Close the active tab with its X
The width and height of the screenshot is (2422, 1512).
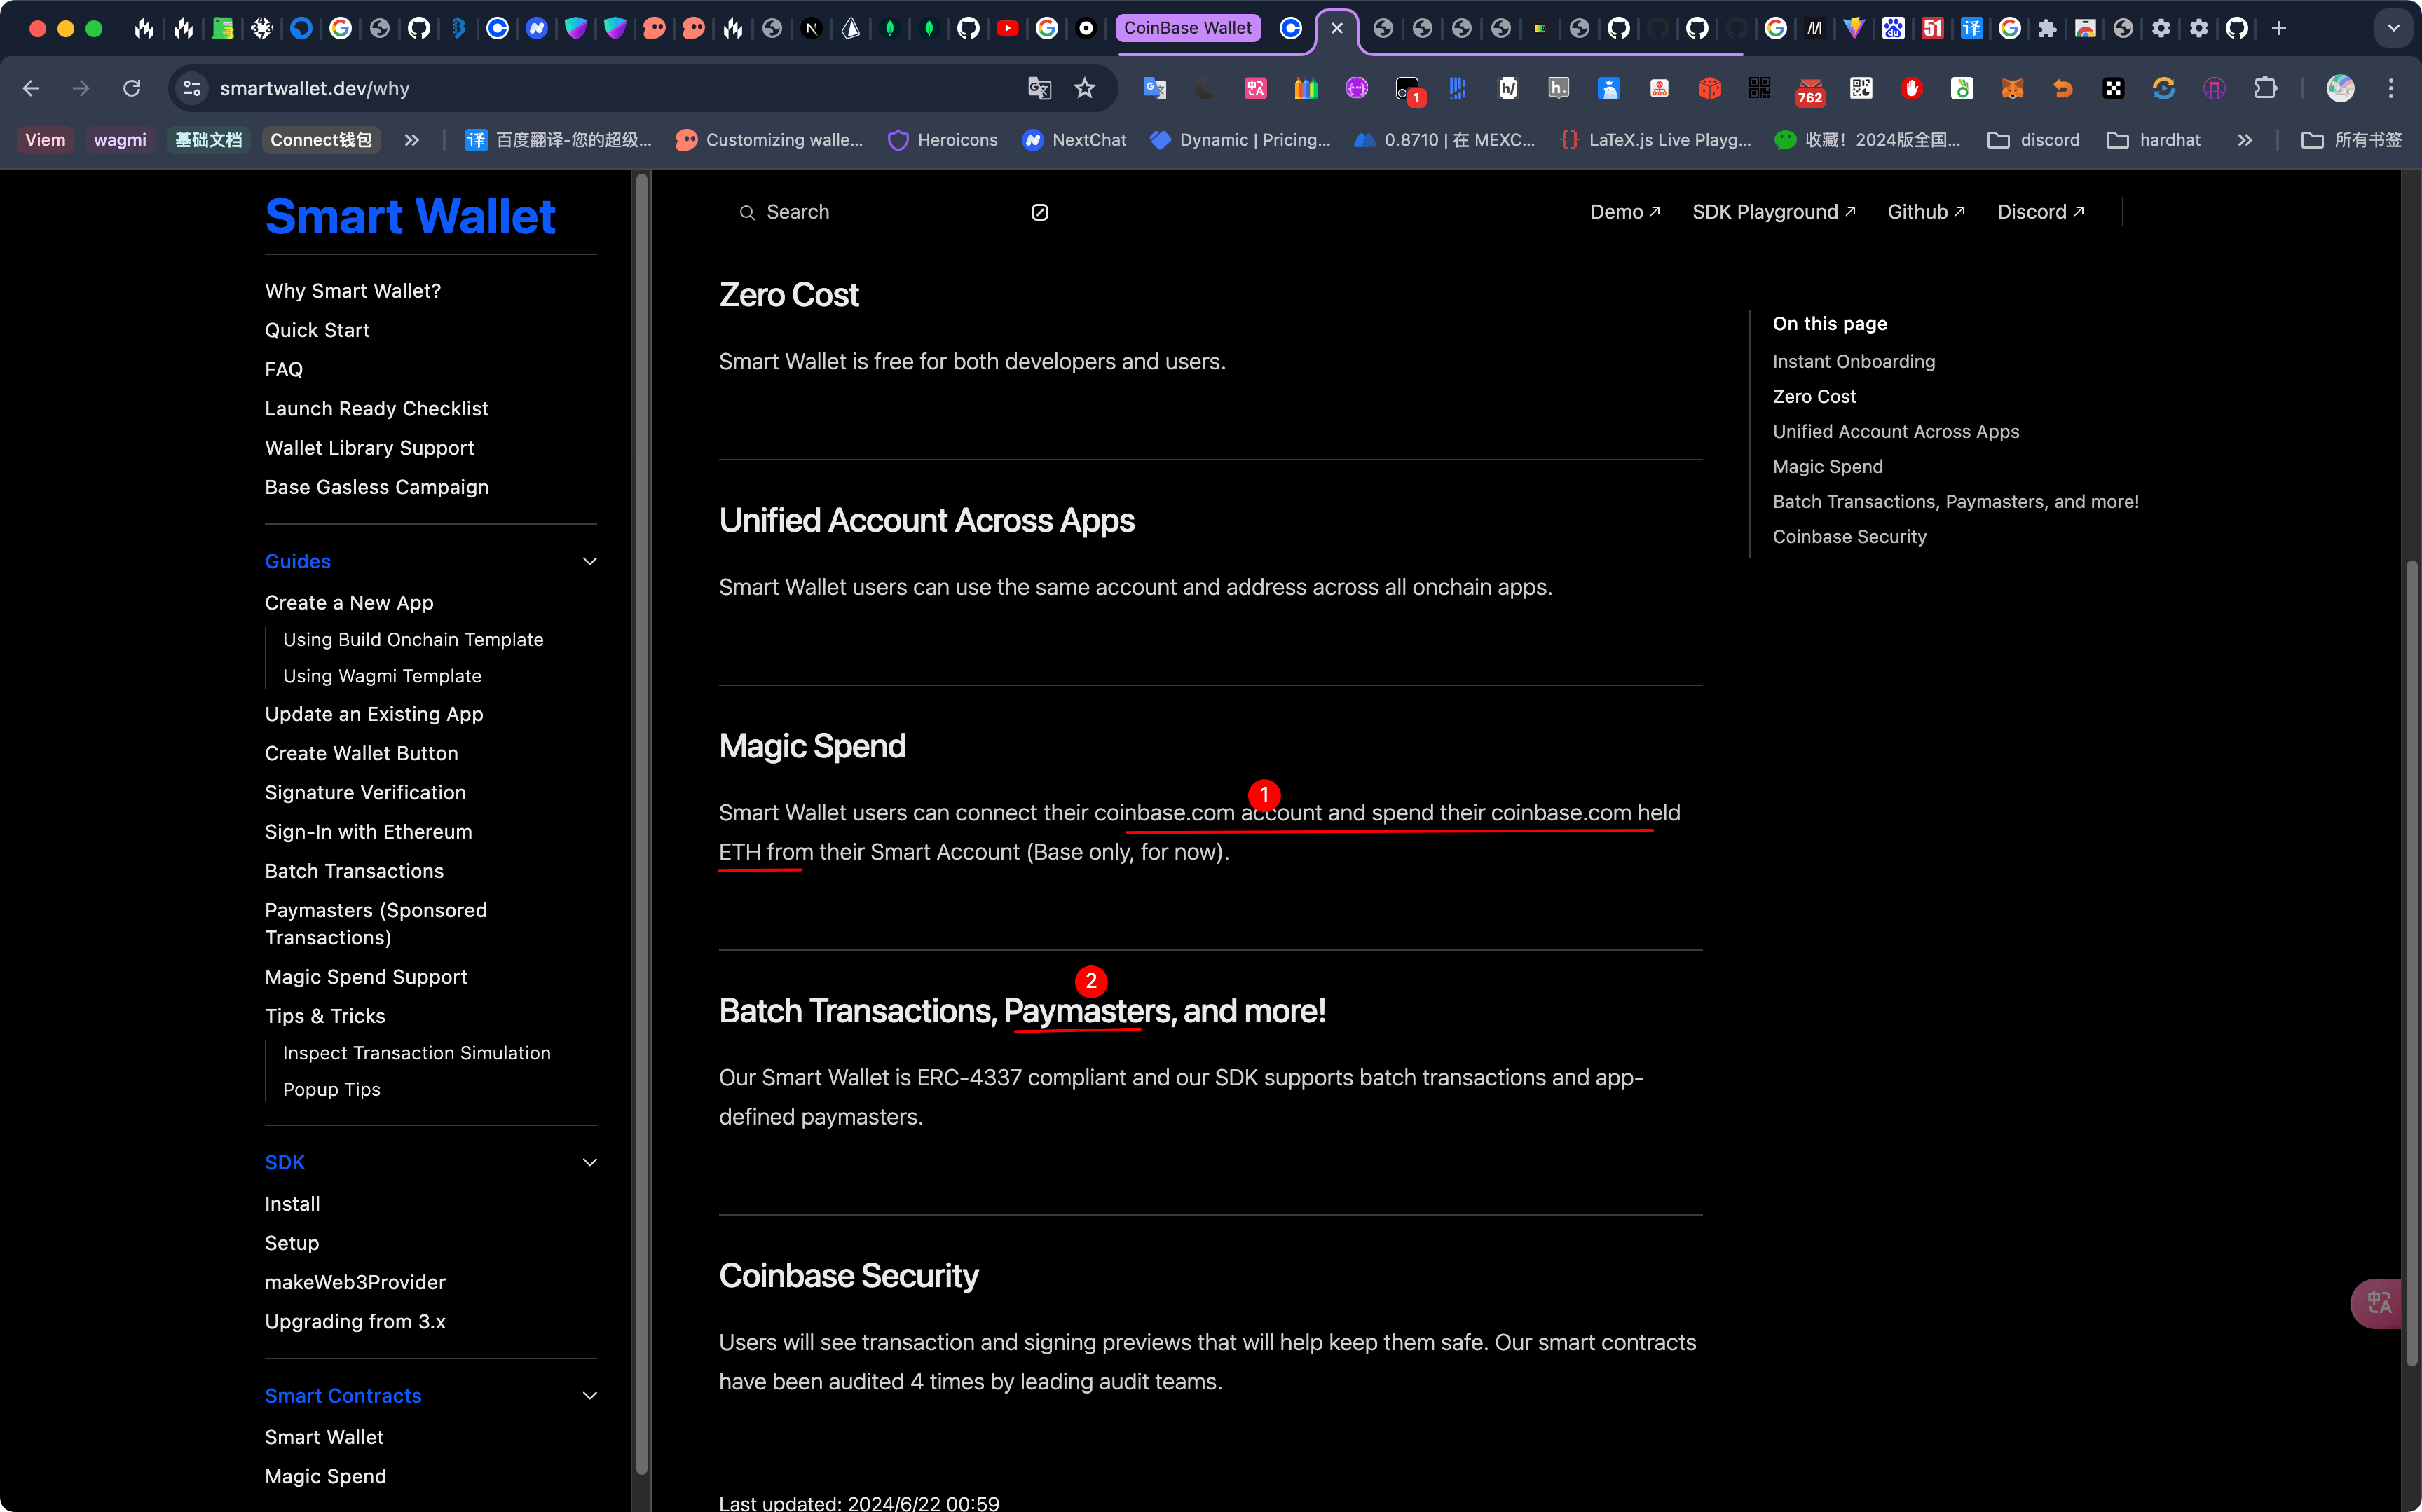pyautogui.click(x=1337, y=28)
